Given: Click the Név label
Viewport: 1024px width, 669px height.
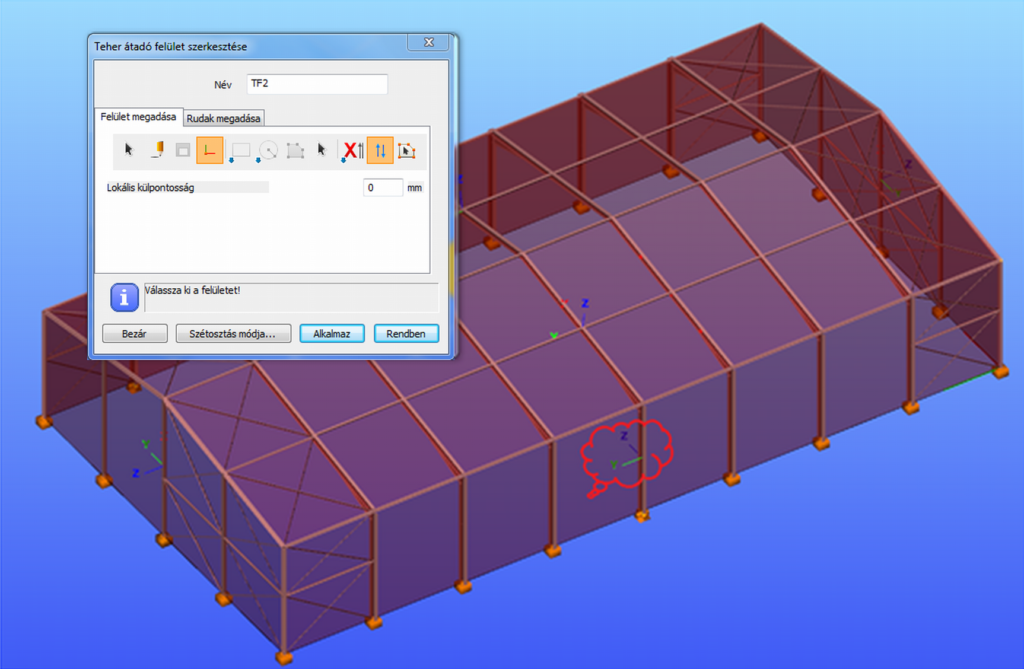Looking at the screenshot, I should pos(223,84).
